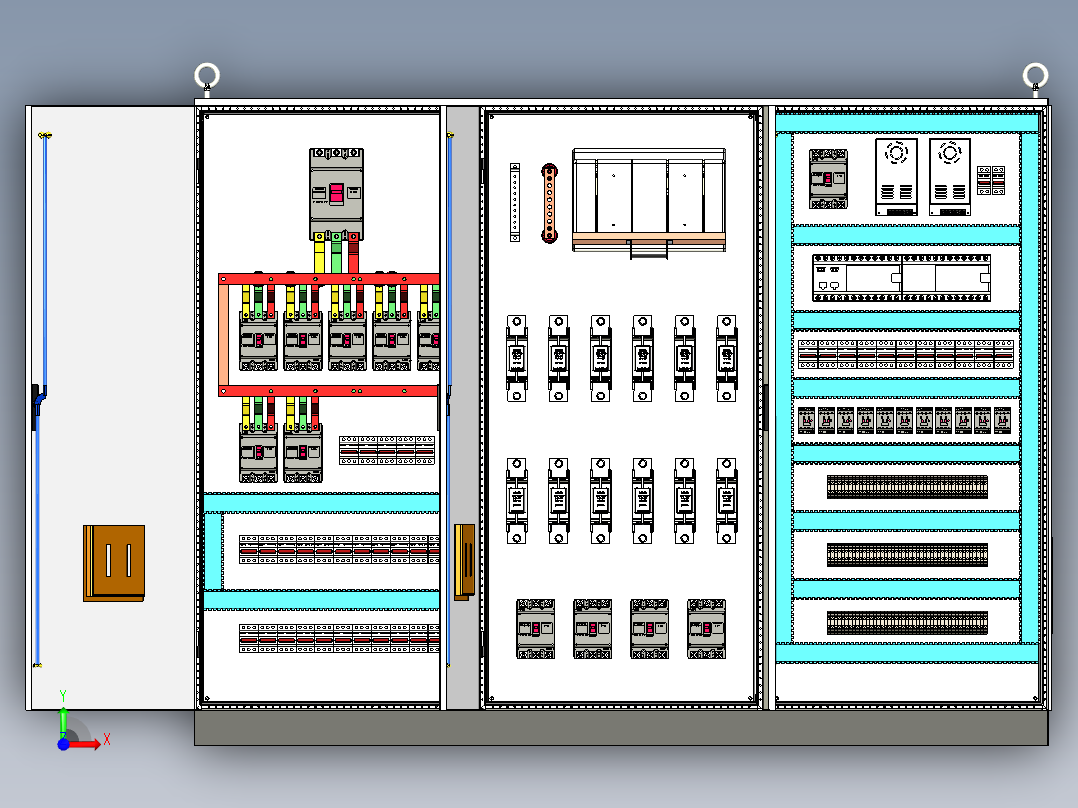Select the black latch on the open door edge
Image resolution: width=1078 pixels, height=808 pixels.
point(35,407)
